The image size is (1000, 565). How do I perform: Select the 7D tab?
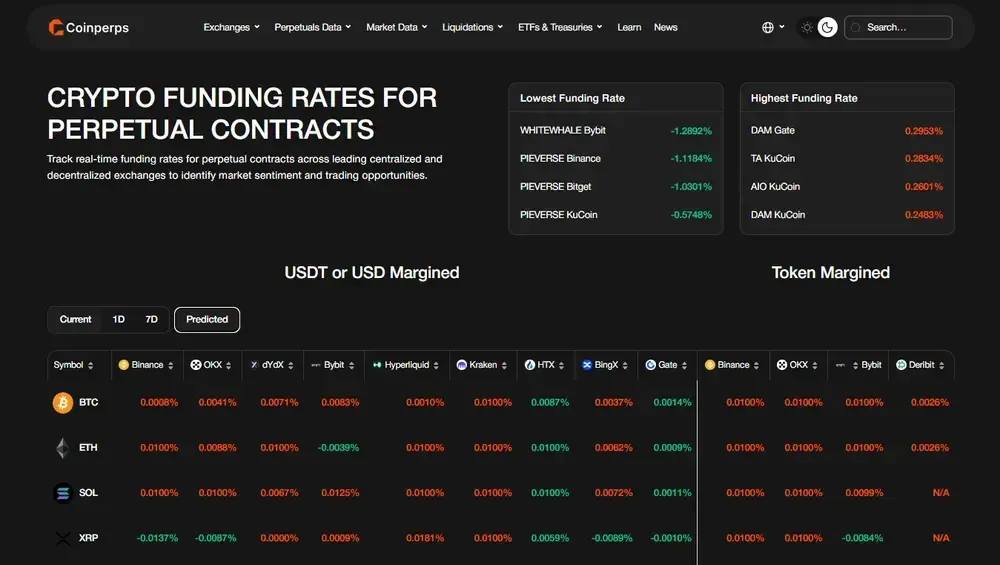pos(151,319)
